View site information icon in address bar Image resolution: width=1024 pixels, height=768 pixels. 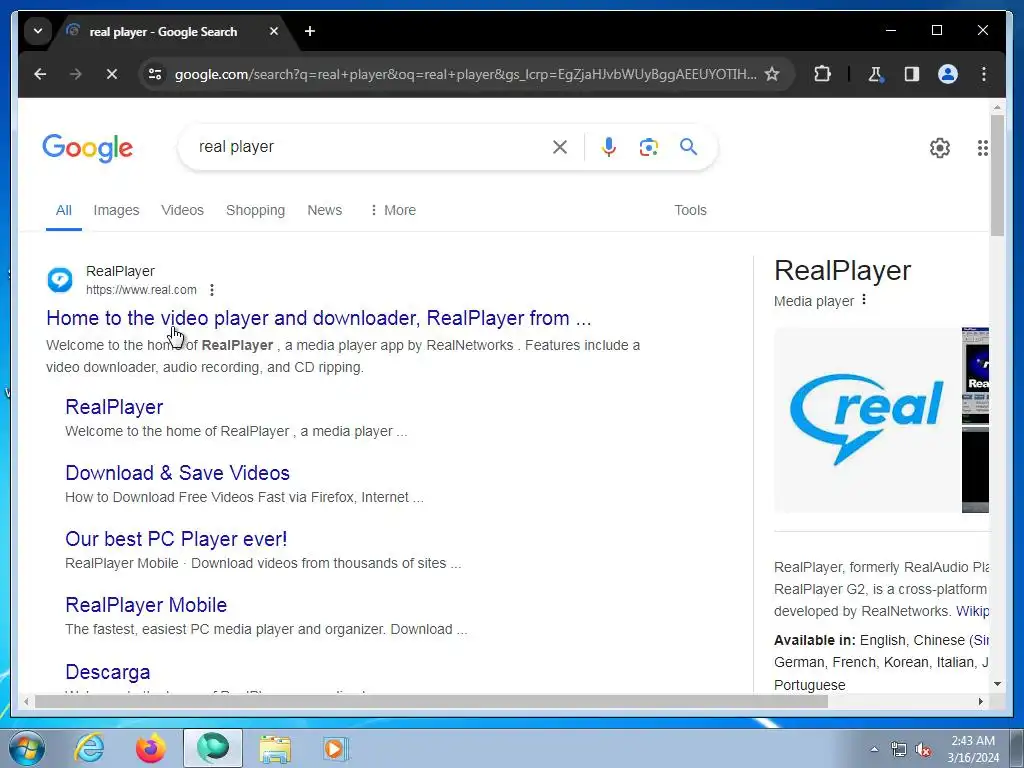click(155, 74)
